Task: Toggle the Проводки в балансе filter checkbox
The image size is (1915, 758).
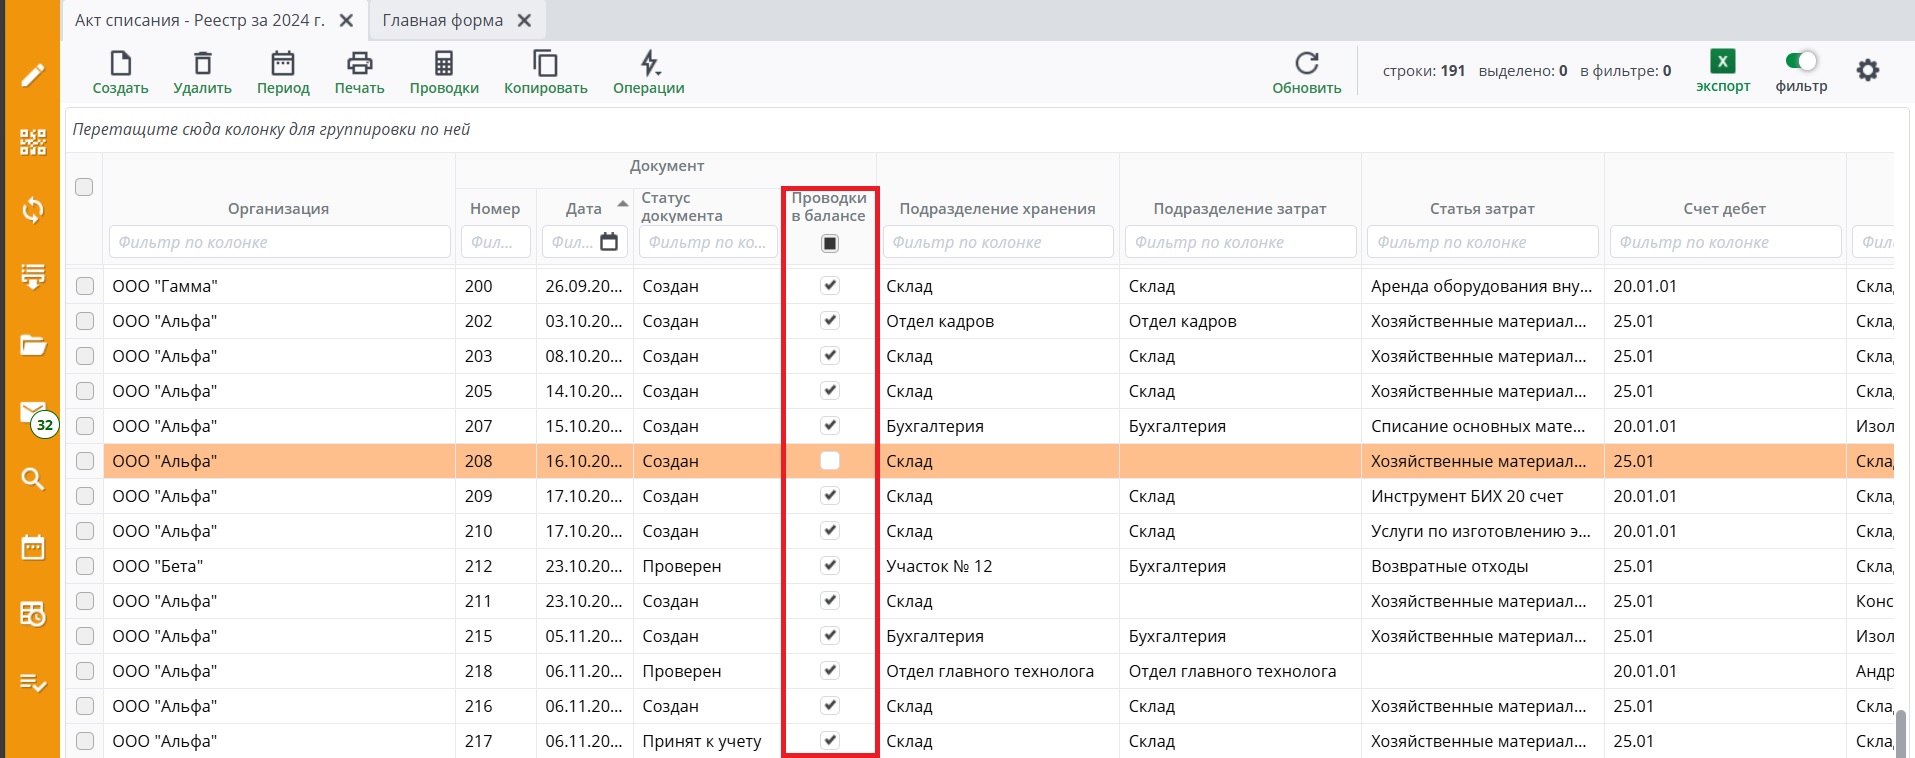Action: click(830, 243)
